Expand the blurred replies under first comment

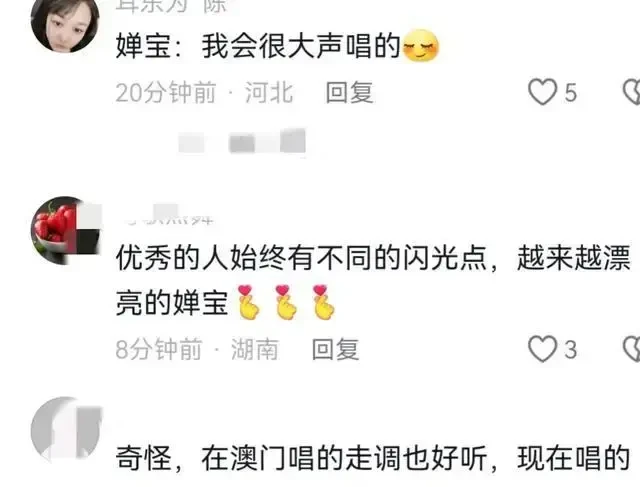[242, 142]
